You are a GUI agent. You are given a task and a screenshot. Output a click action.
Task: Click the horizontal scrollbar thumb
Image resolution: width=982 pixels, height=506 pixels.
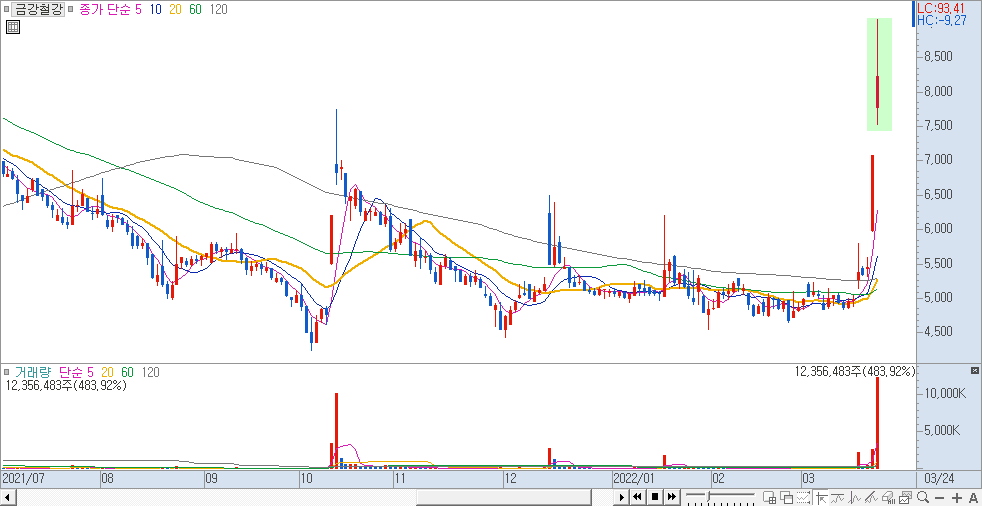[503, 497]
